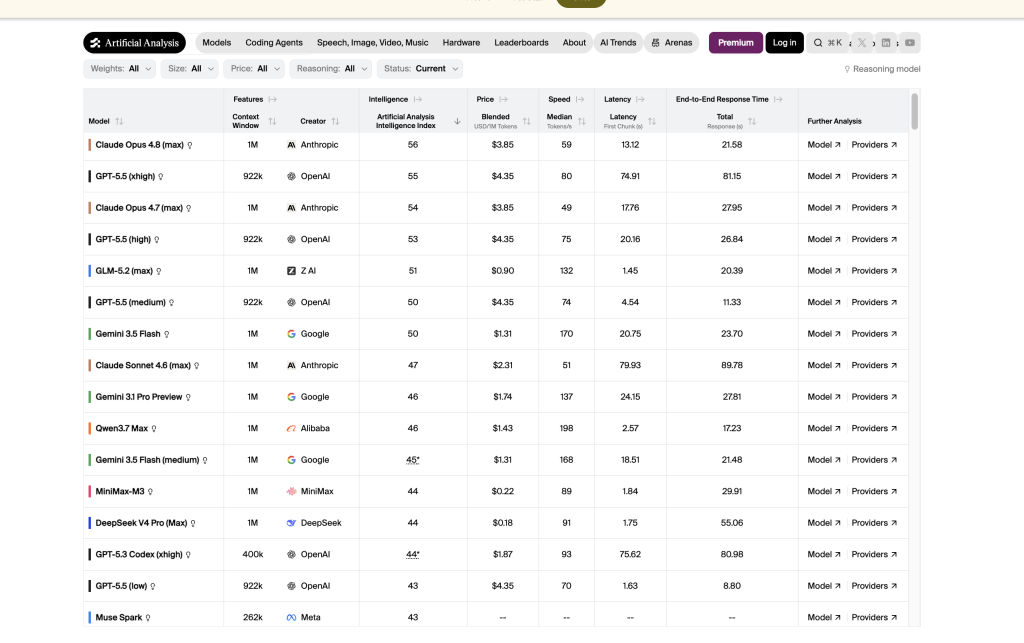1024x643 pixels.
Task: Click the Log in button
Action: [784, 43]
